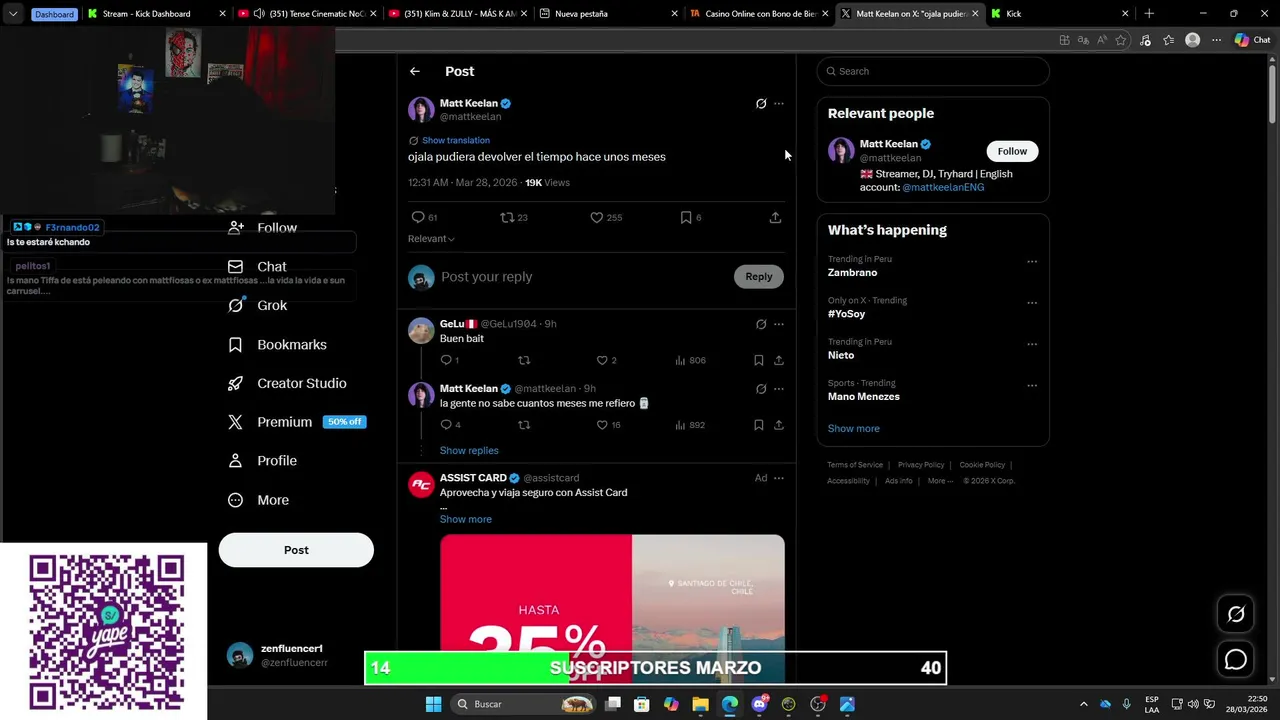Viewport: 1280px width, 720px height.
Task: Reply to GeLu's 'Buen bait' comment
Action: (450, 360)
